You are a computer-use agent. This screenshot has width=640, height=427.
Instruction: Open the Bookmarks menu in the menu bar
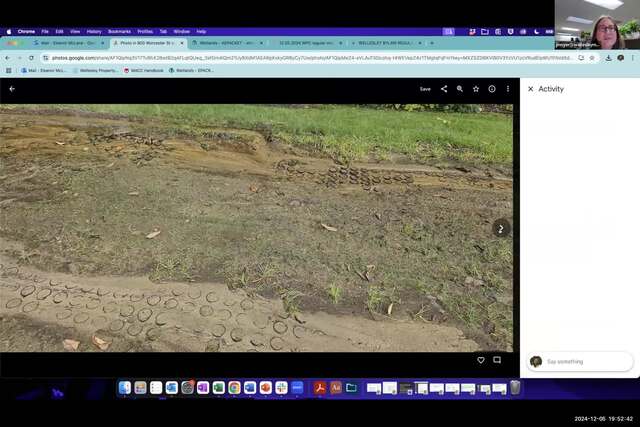(119, 31)
